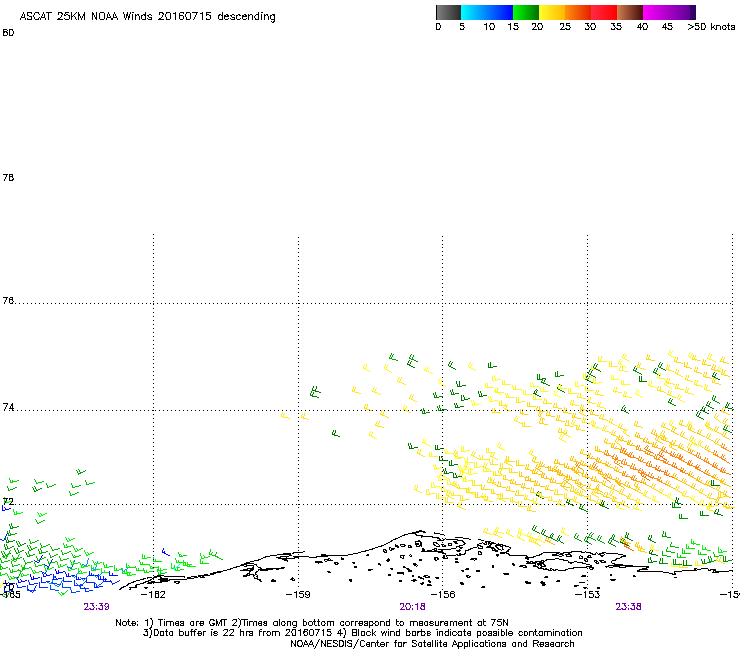Click the legend tick label 25

coord(565,26)
